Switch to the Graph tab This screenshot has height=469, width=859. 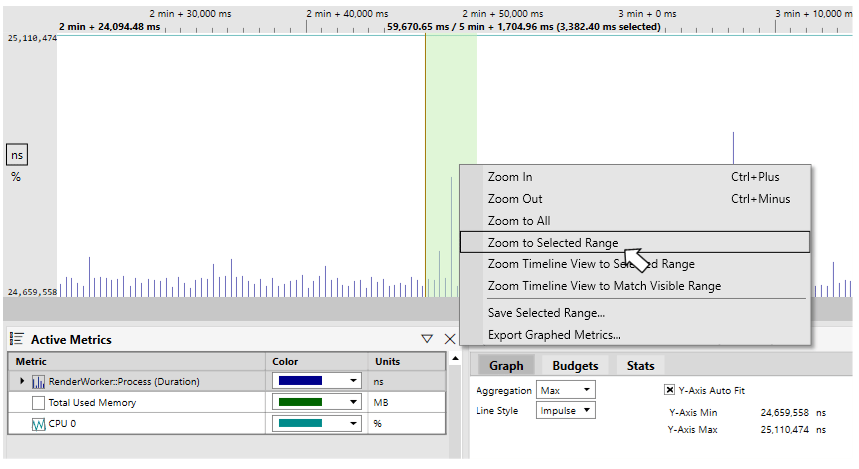506,365
